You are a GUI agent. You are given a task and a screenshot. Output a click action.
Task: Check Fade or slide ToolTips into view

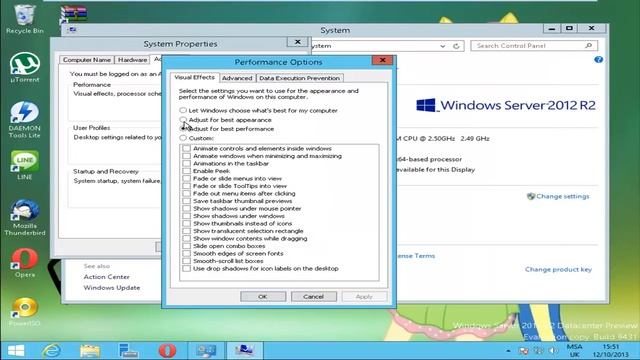(x=187, y=186)
